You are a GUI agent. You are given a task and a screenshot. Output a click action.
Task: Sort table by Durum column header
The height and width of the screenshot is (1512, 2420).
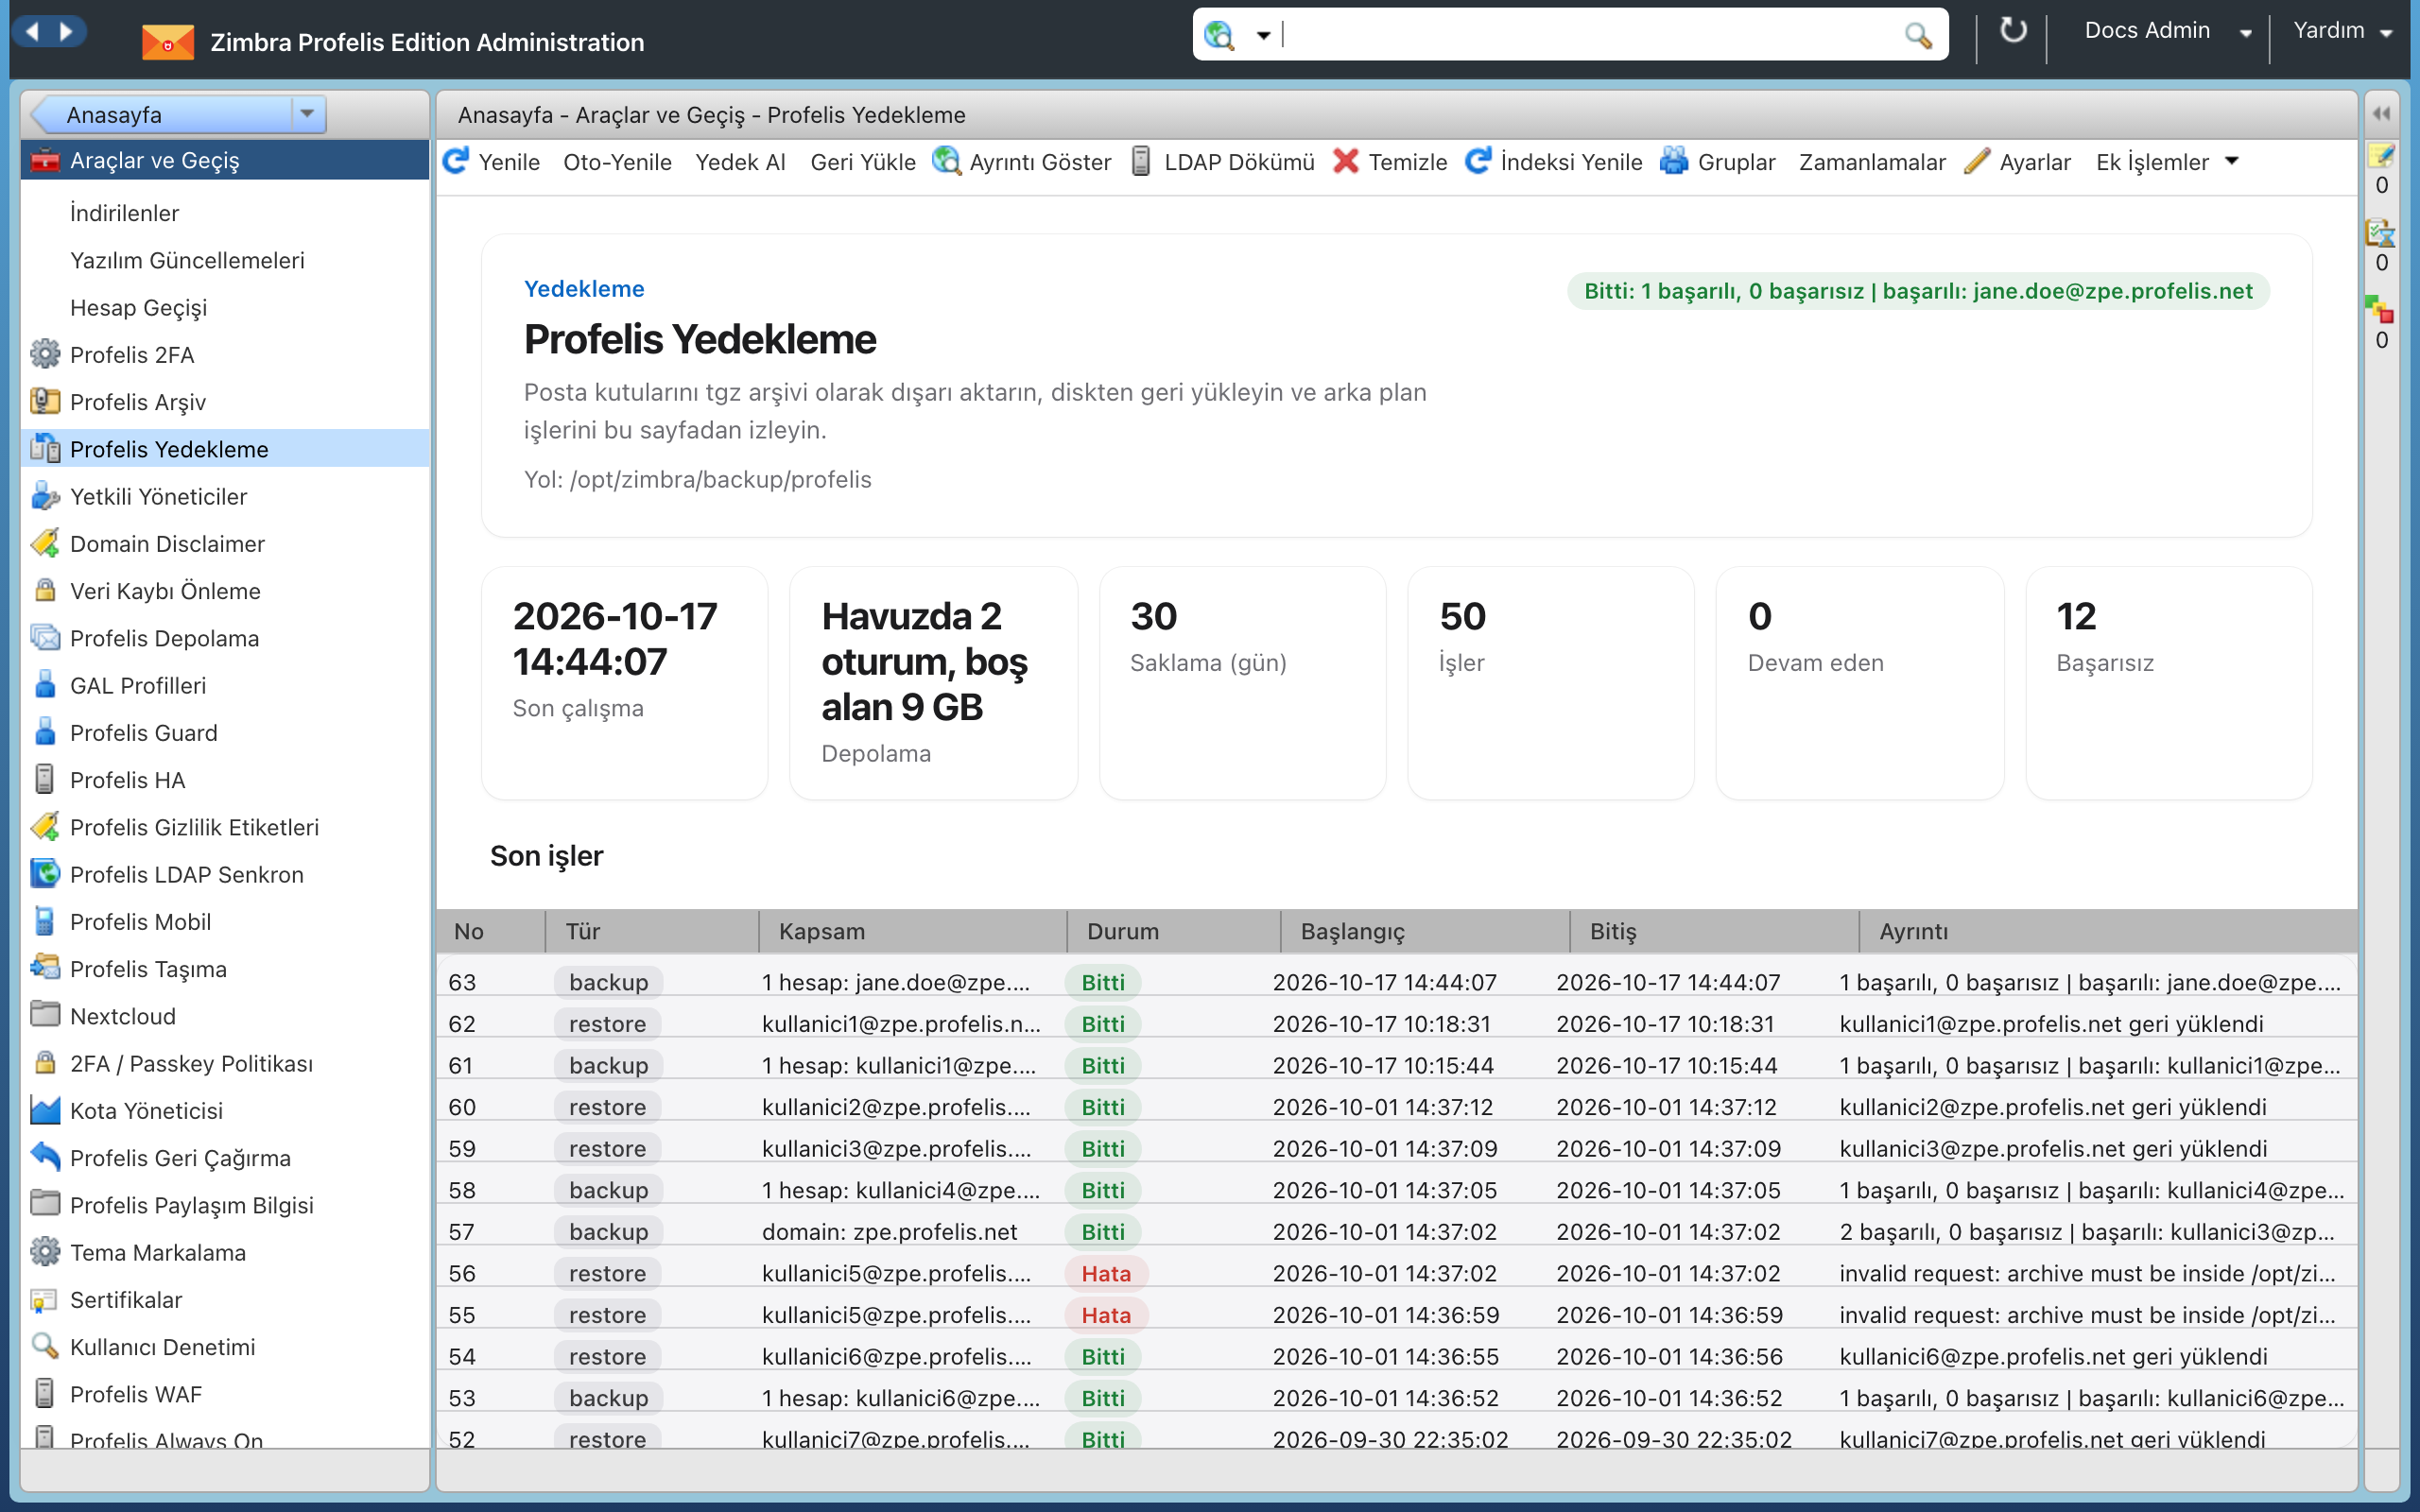1173,931
